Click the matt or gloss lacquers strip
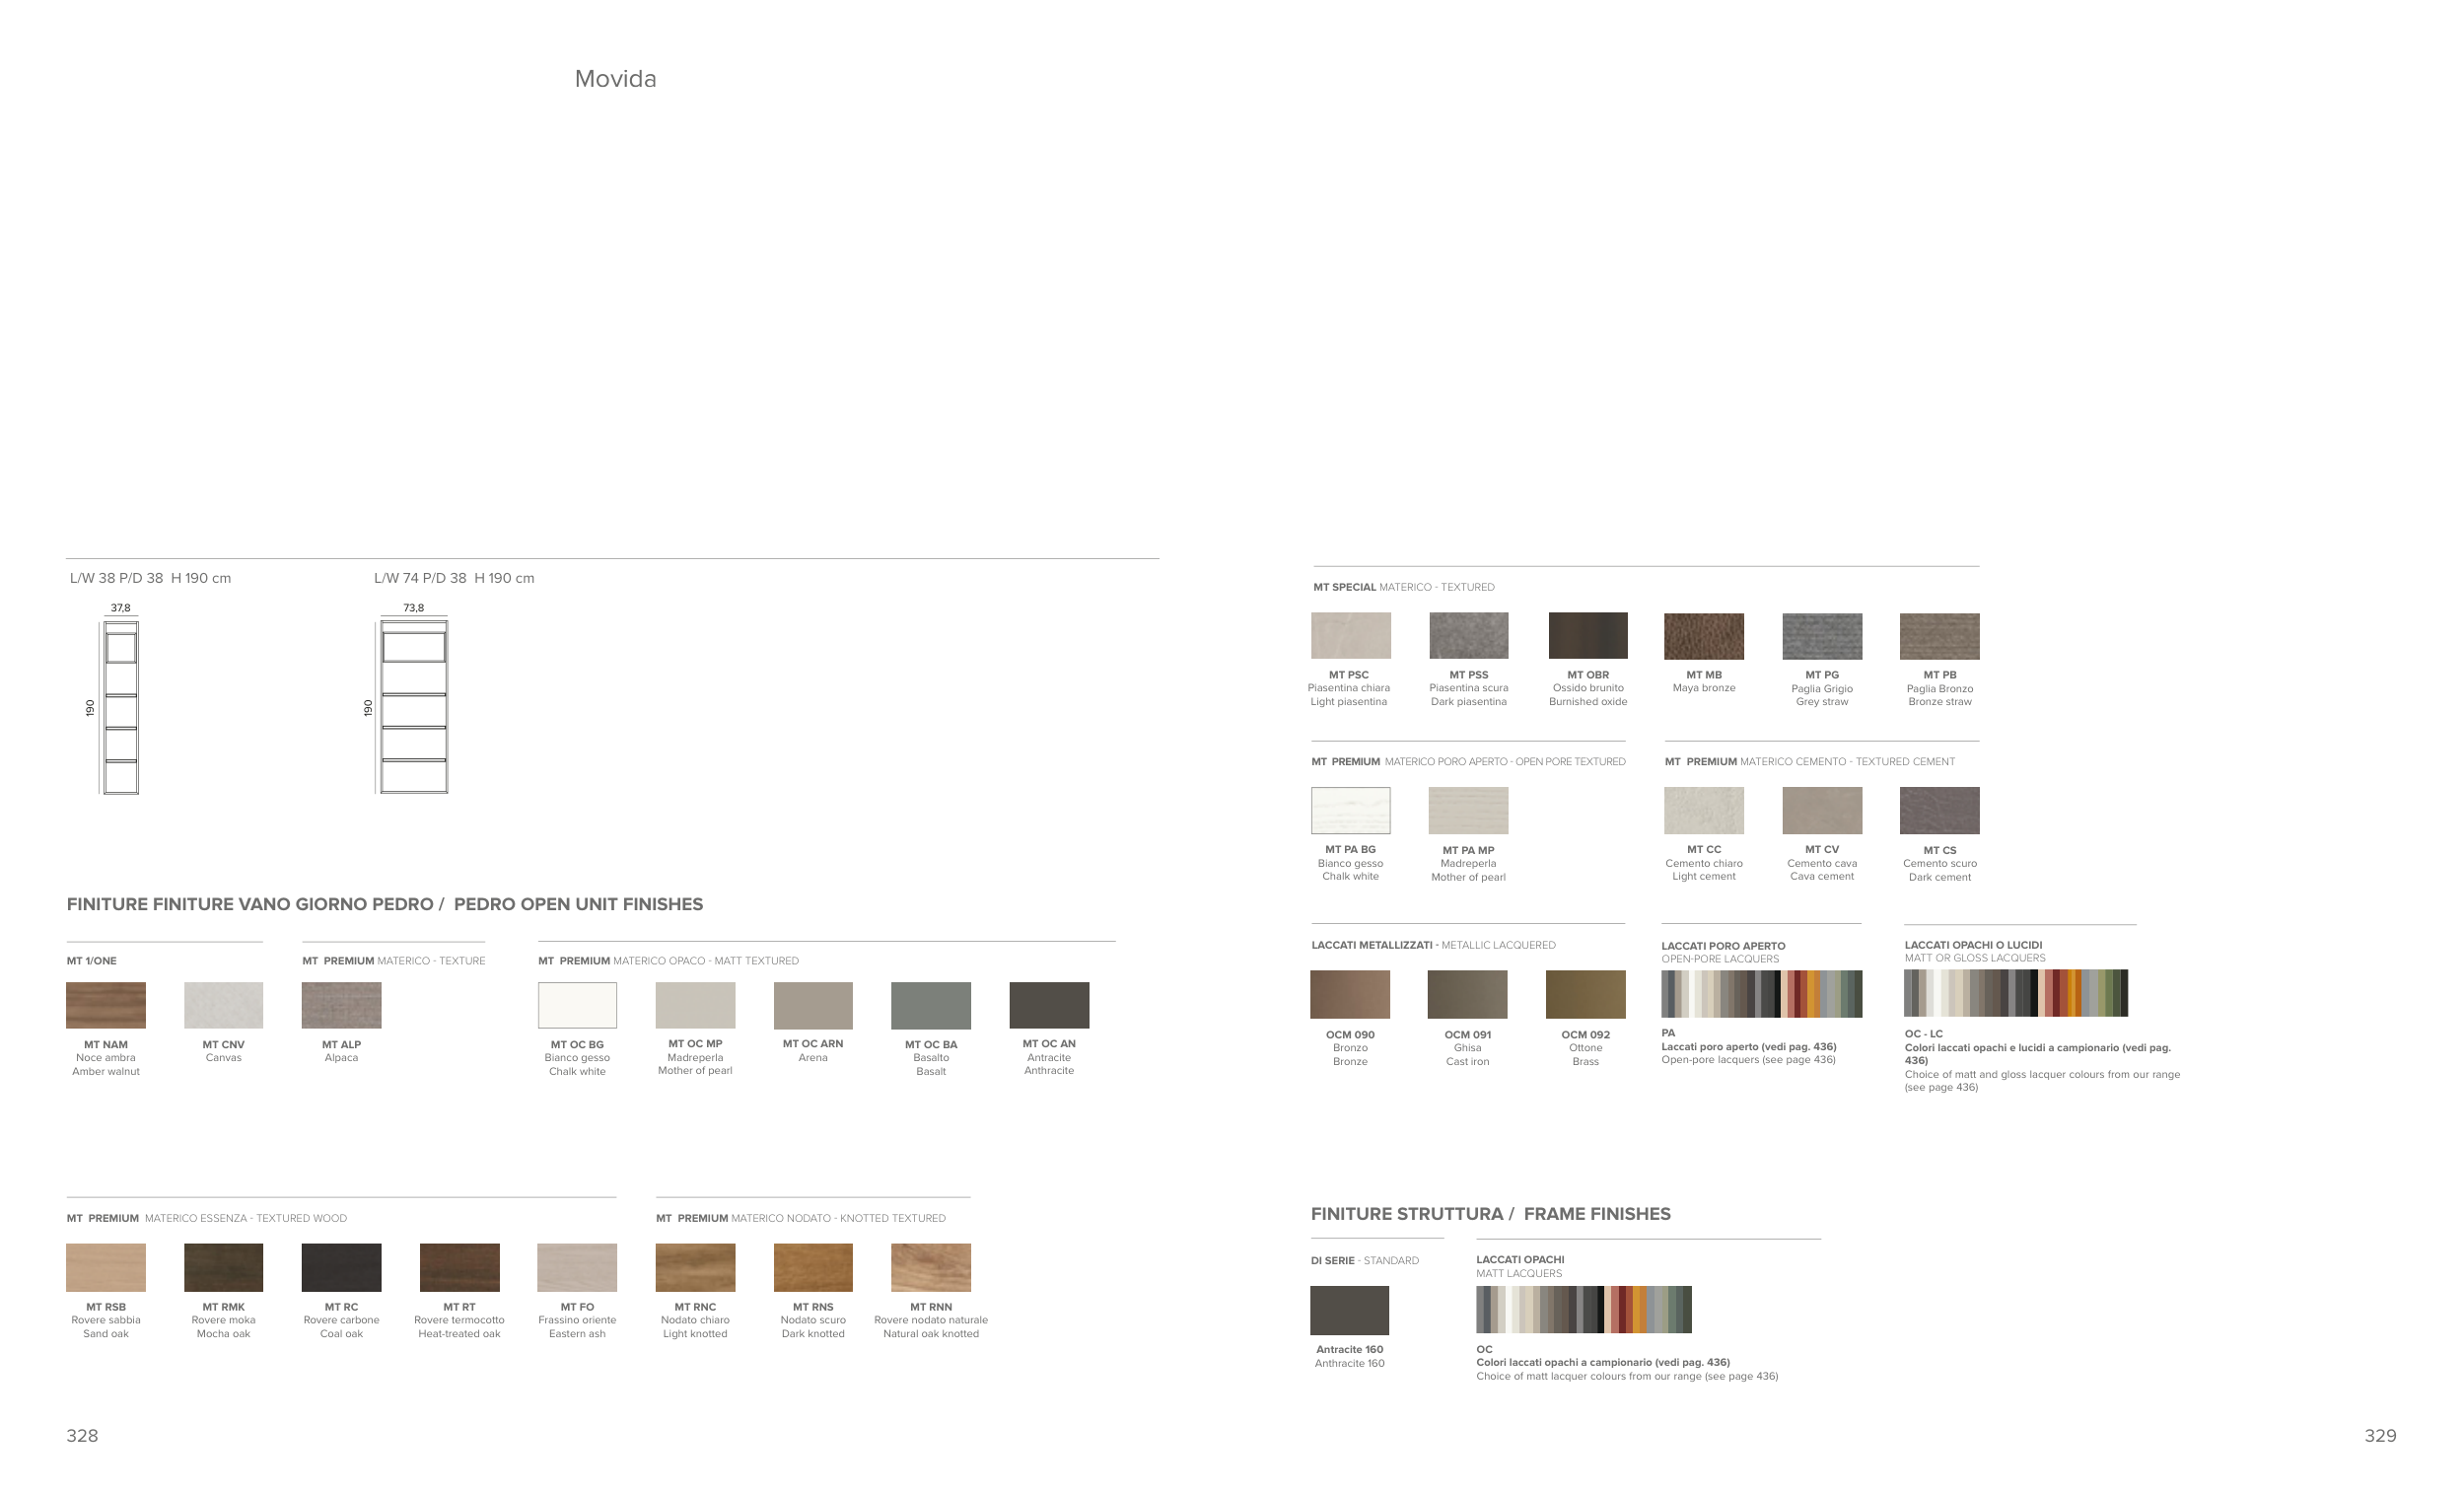This screenshot has width=2464, height=1495. [x=2015, y=993]
